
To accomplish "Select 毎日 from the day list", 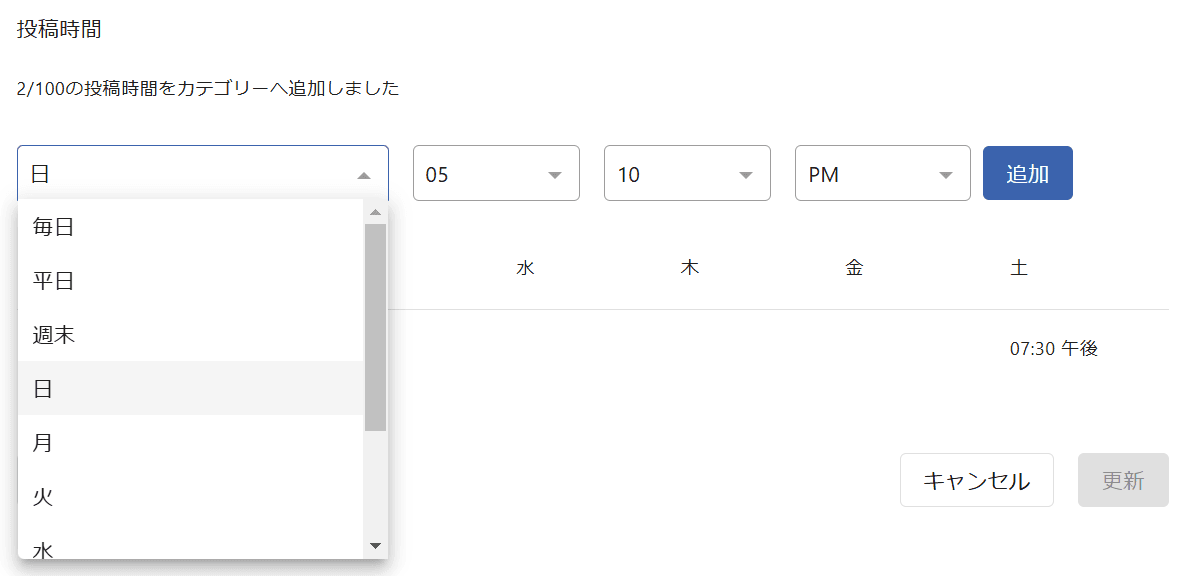I will point(190,227).
